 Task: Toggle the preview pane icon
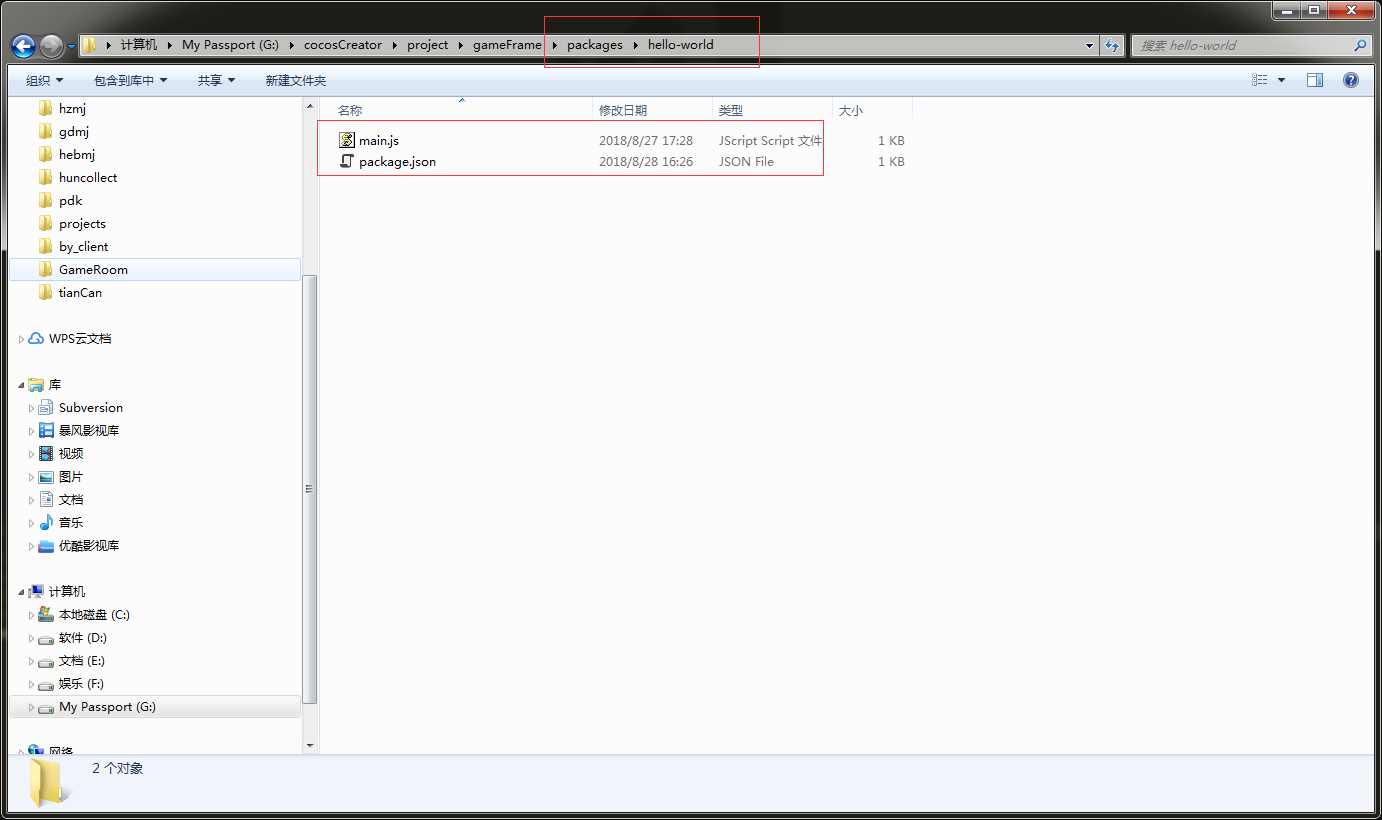click(1315, 80)
